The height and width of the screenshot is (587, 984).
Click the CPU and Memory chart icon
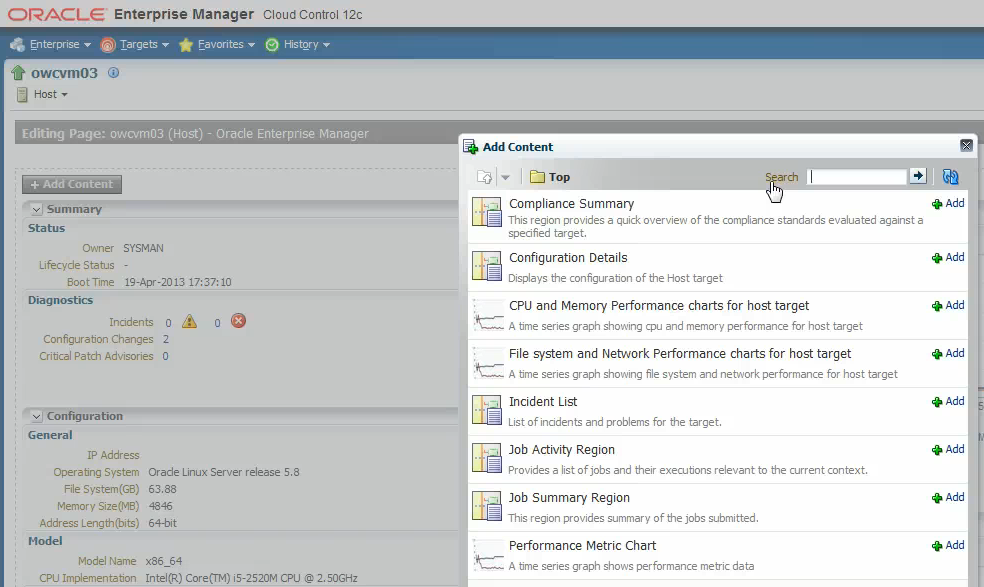click(x=488, y=315)
